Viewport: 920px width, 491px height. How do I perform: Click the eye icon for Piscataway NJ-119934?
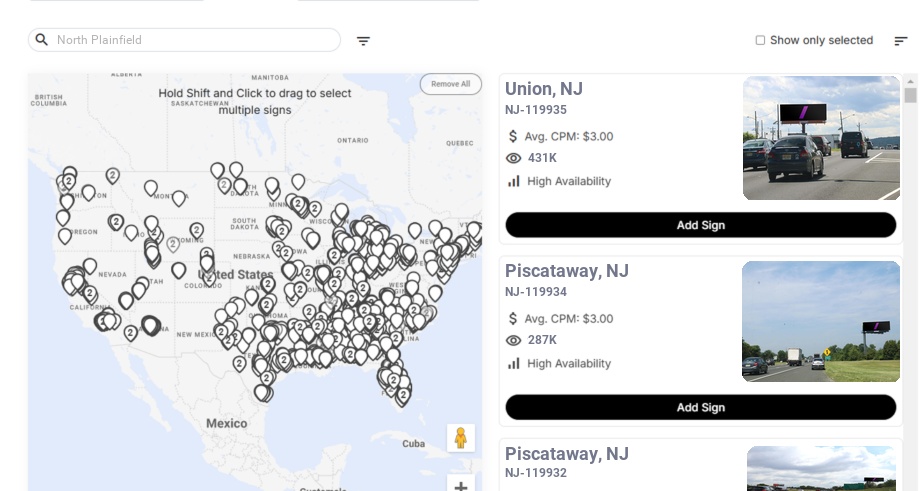pos(514,340)
